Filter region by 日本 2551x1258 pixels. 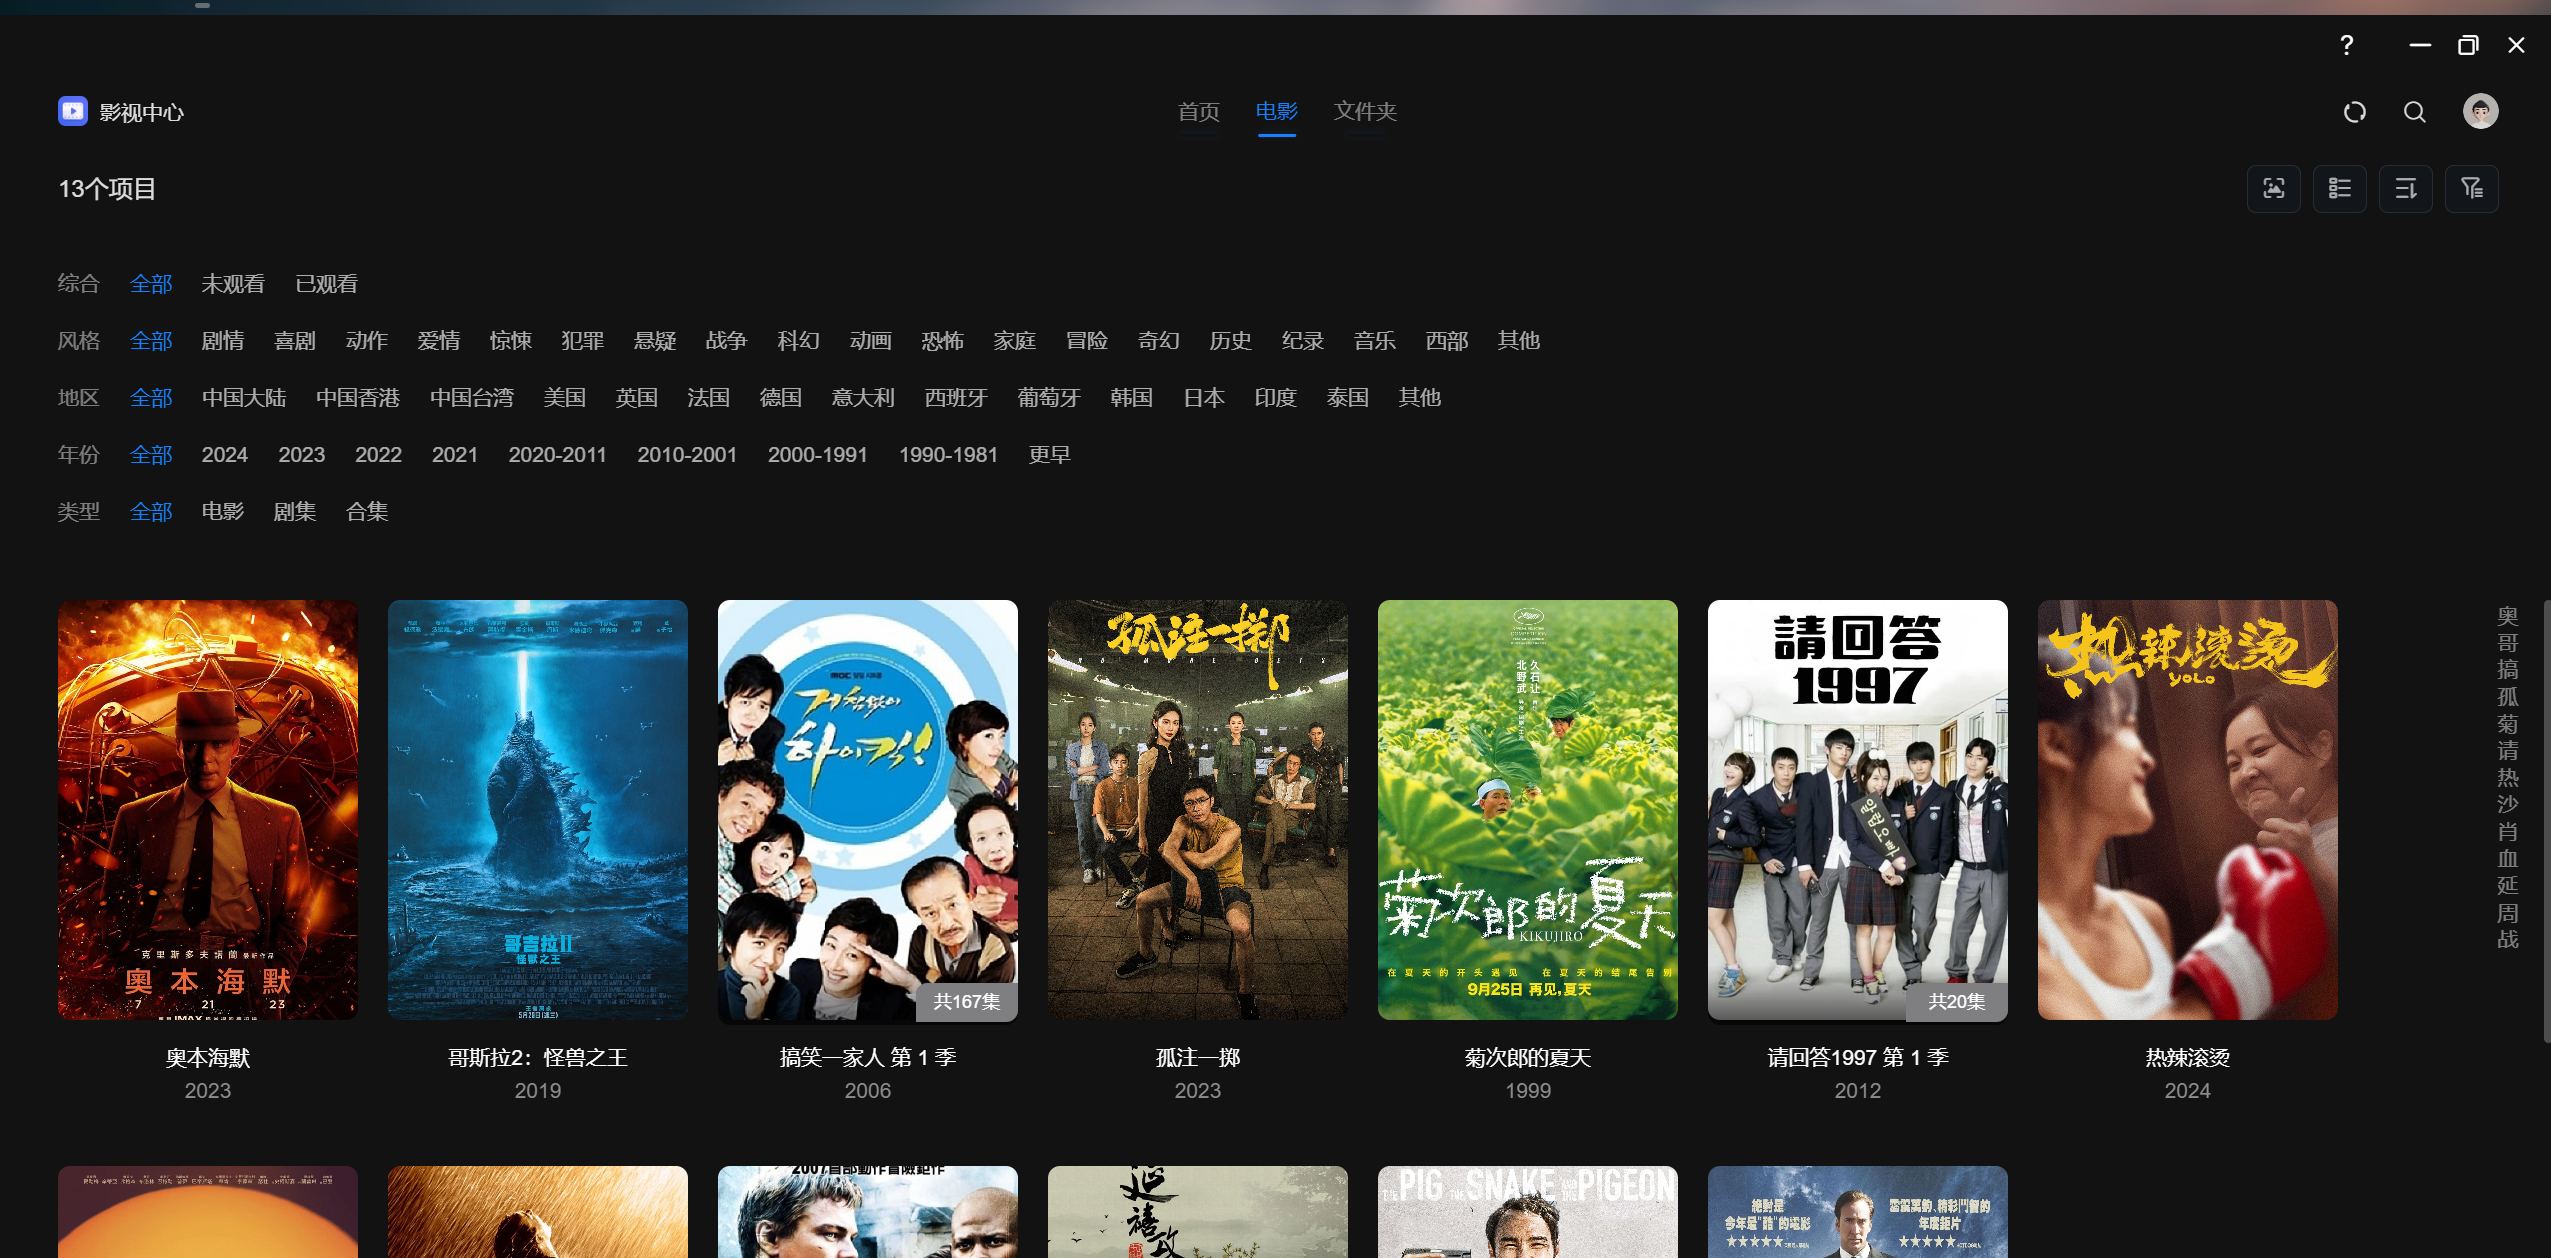[1204, 398]
